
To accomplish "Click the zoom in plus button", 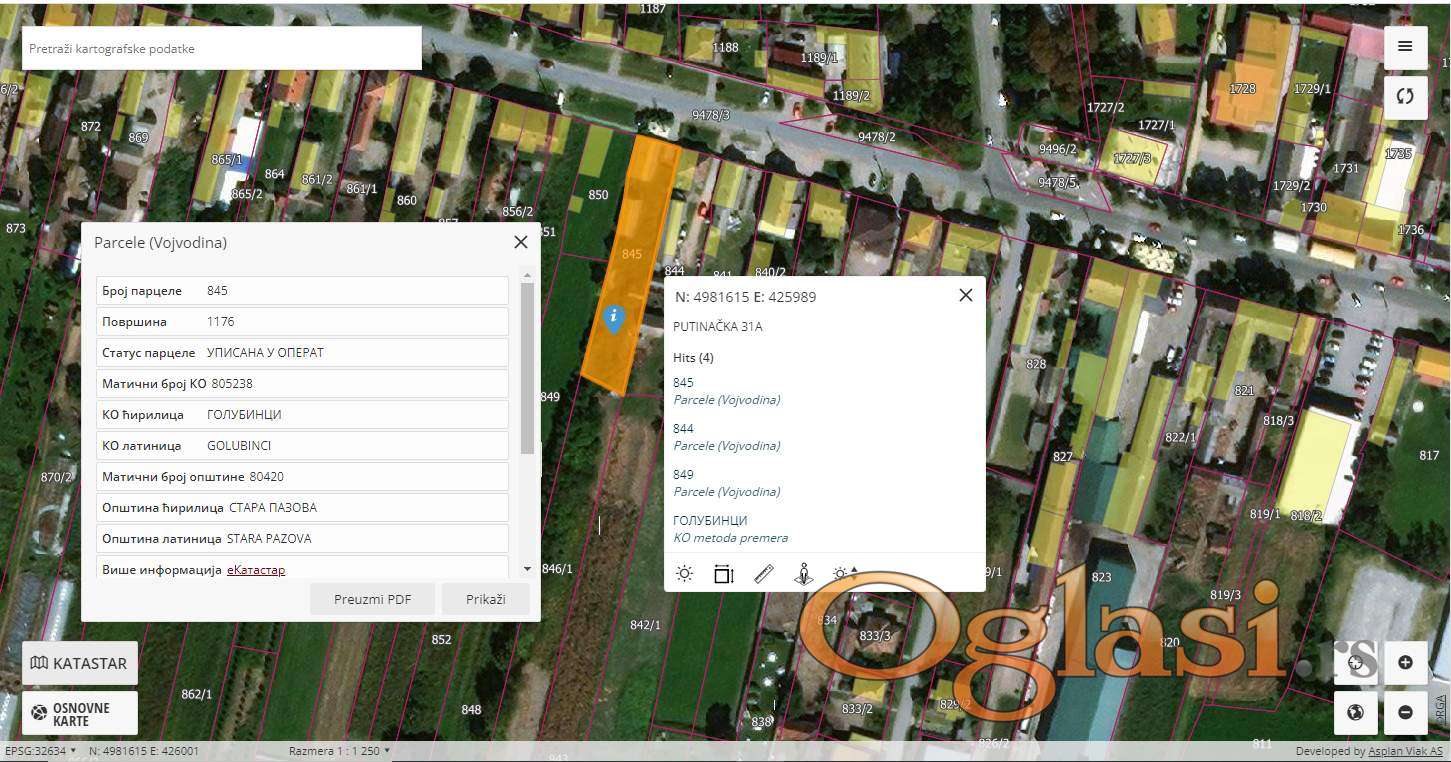I will (x=1405, y=662).
